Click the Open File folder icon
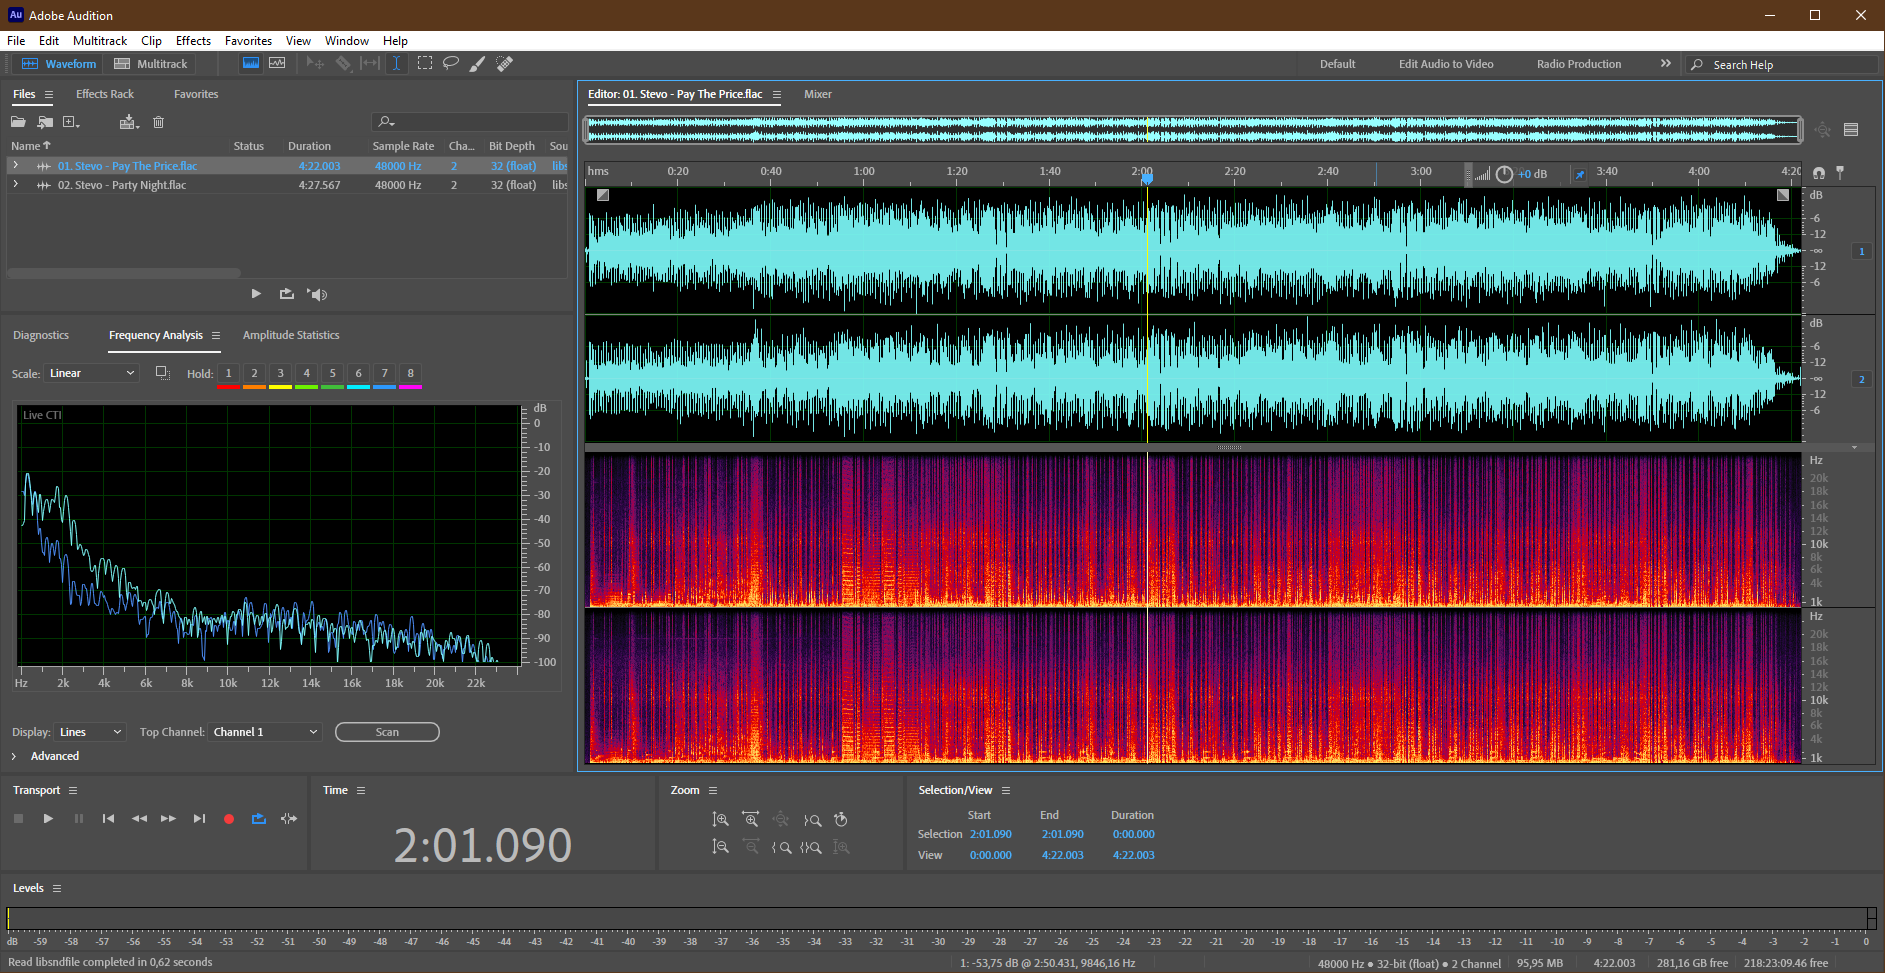Viewport: 1885px width, 973px height. [18, 122]
